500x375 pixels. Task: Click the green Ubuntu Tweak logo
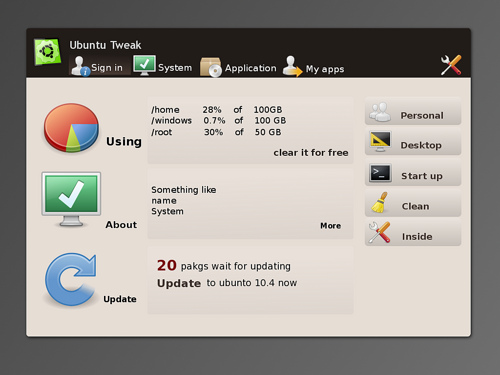47,51
